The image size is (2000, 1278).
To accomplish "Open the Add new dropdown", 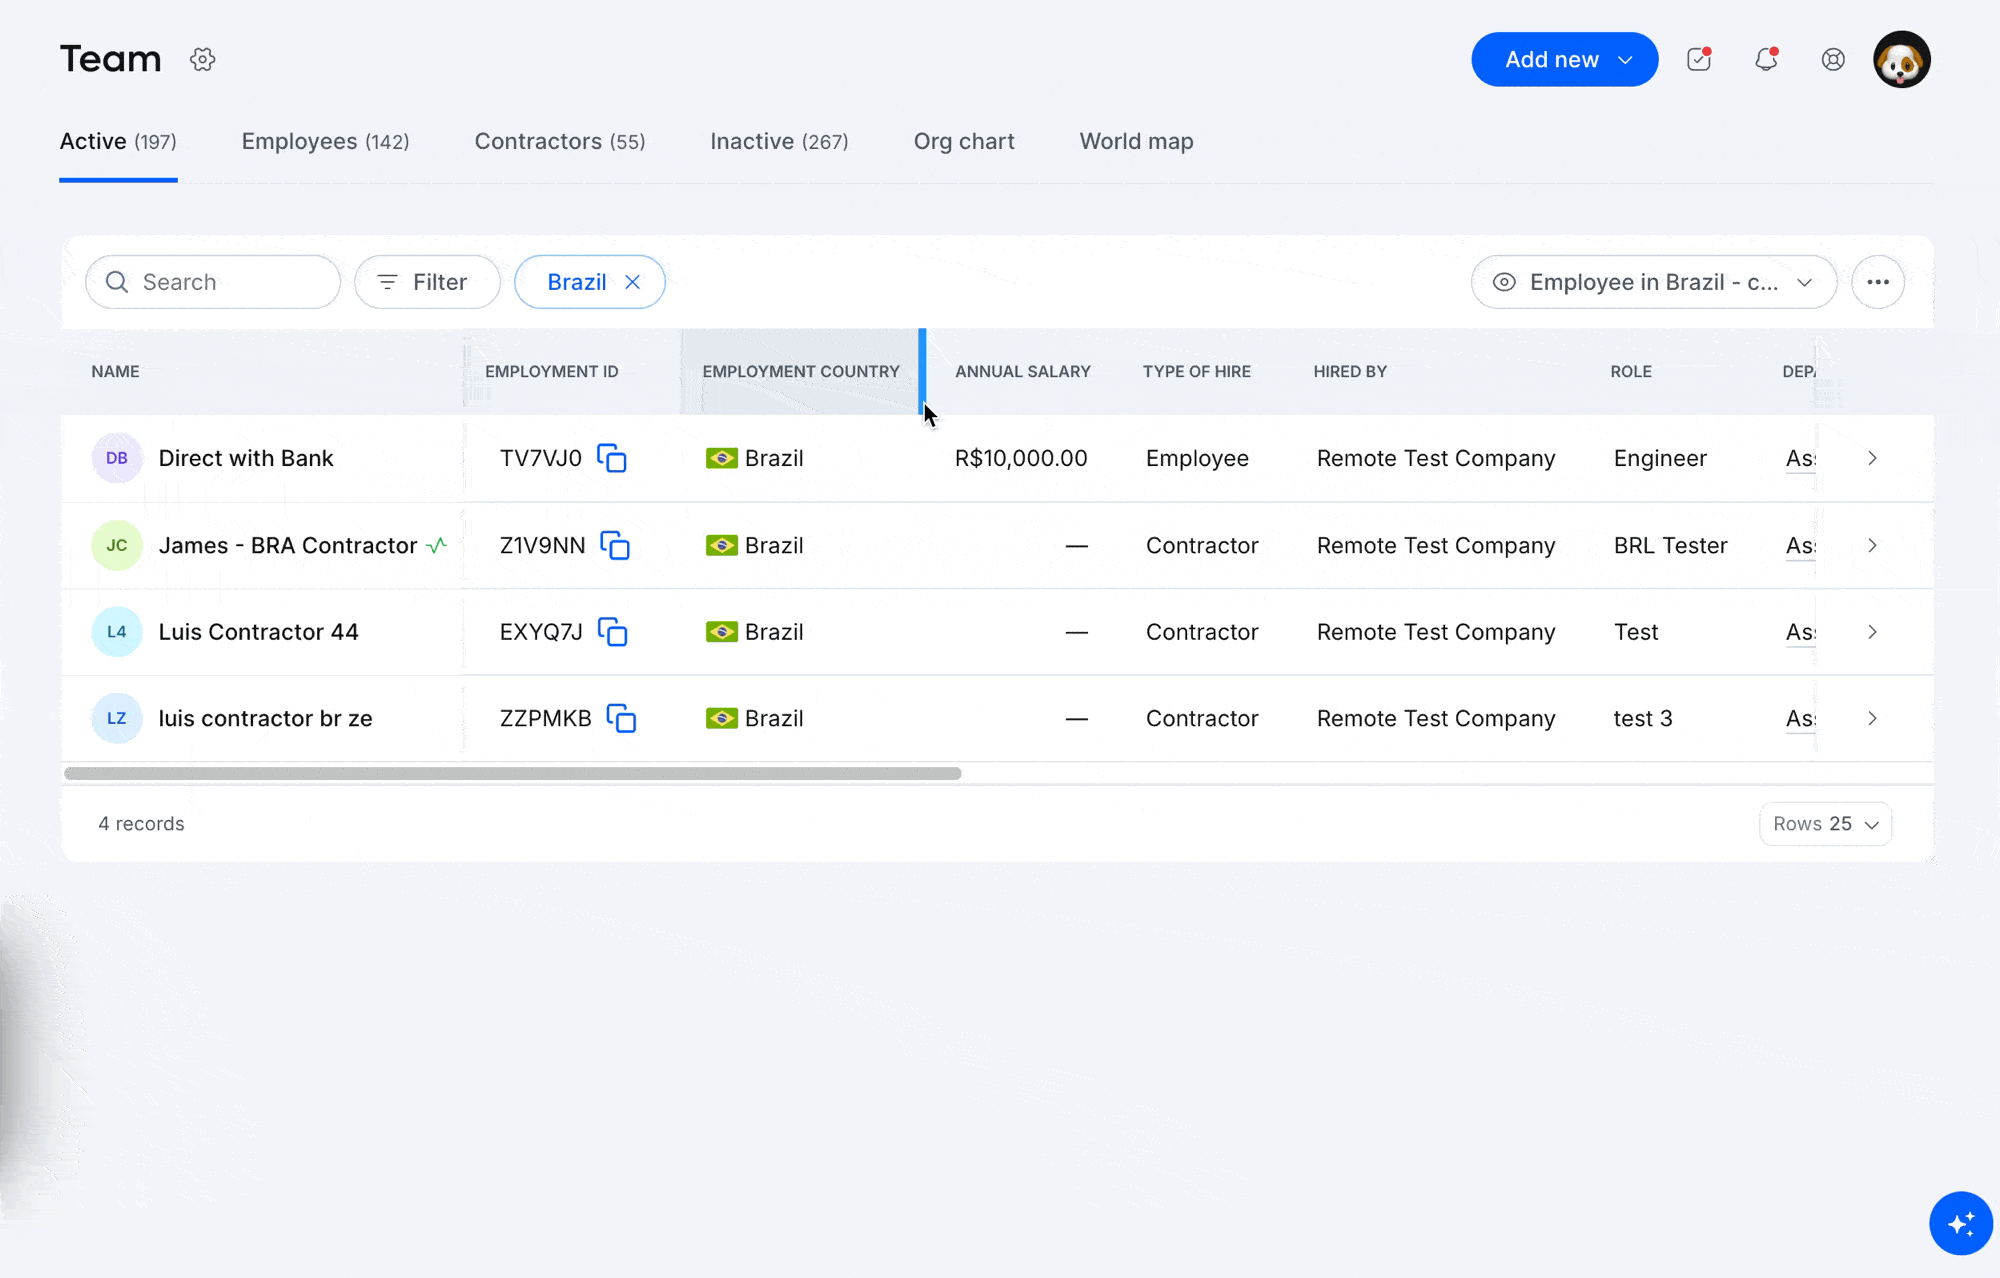I will [x=1563, y=59].
